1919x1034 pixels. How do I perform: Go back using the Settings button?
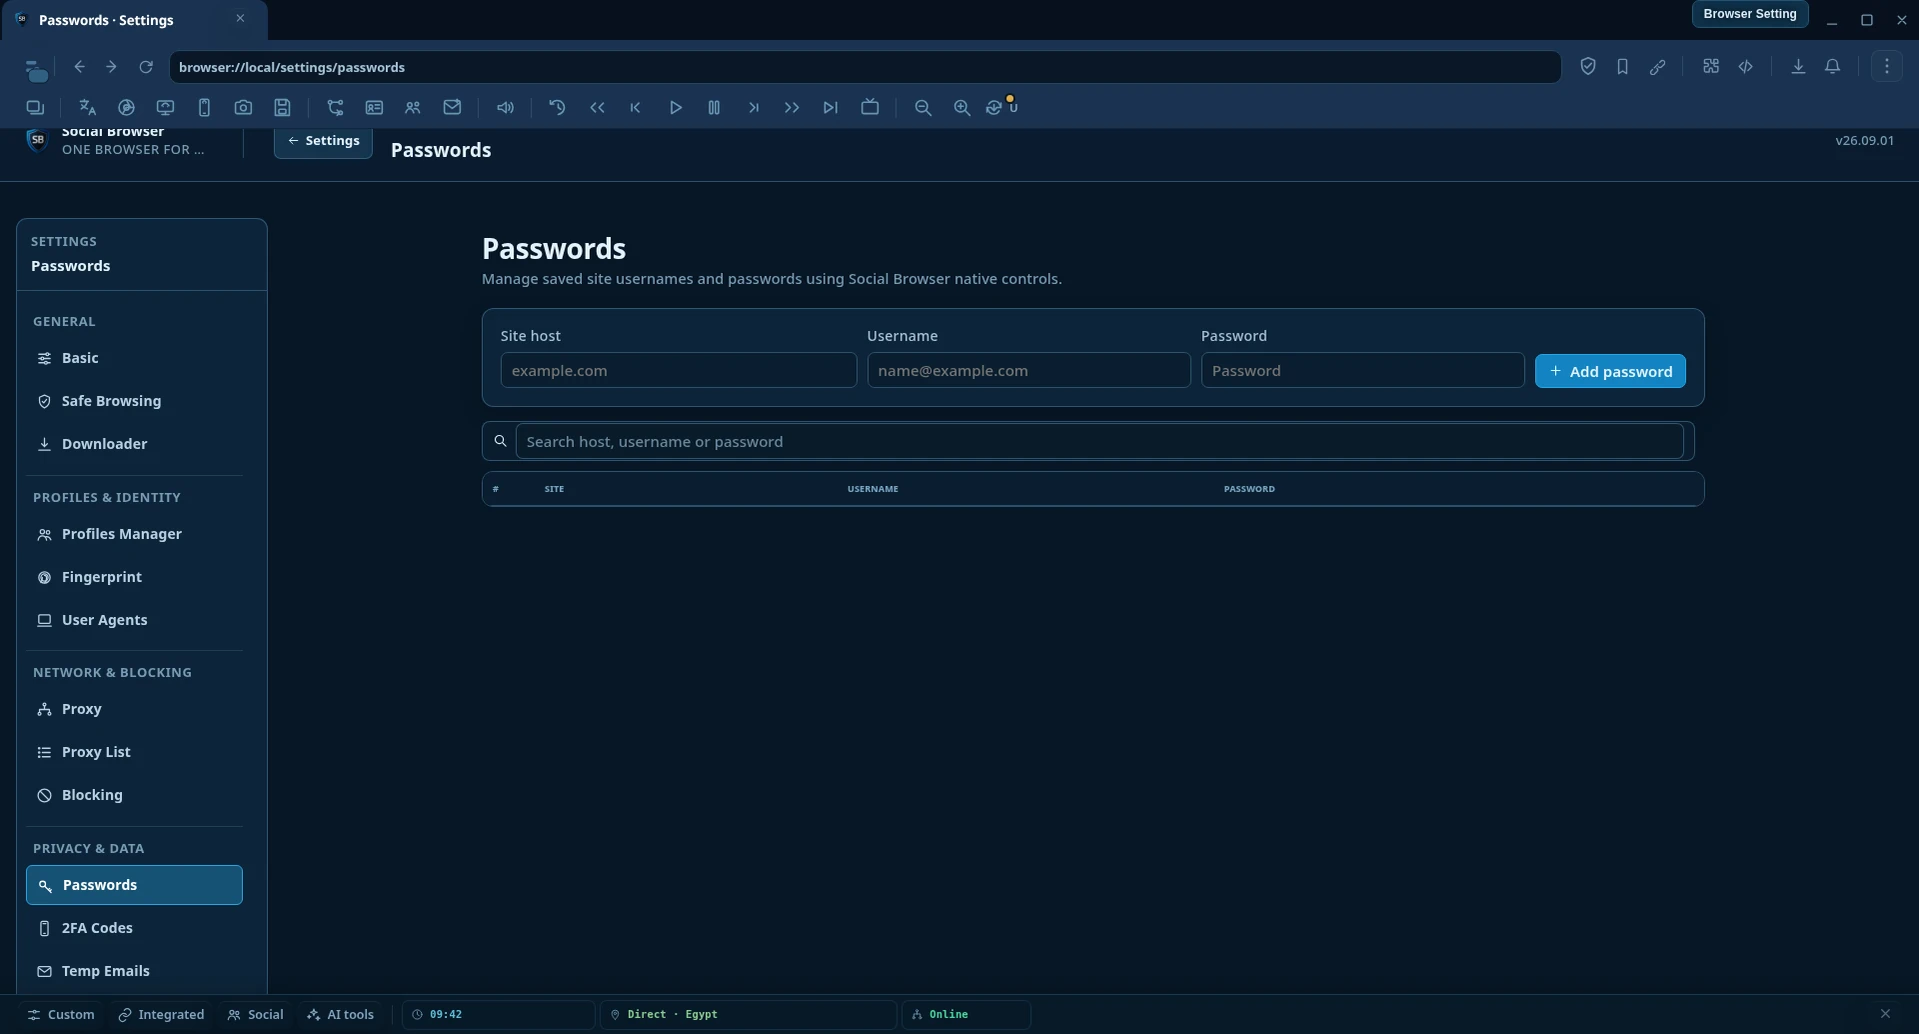[323, 141]
